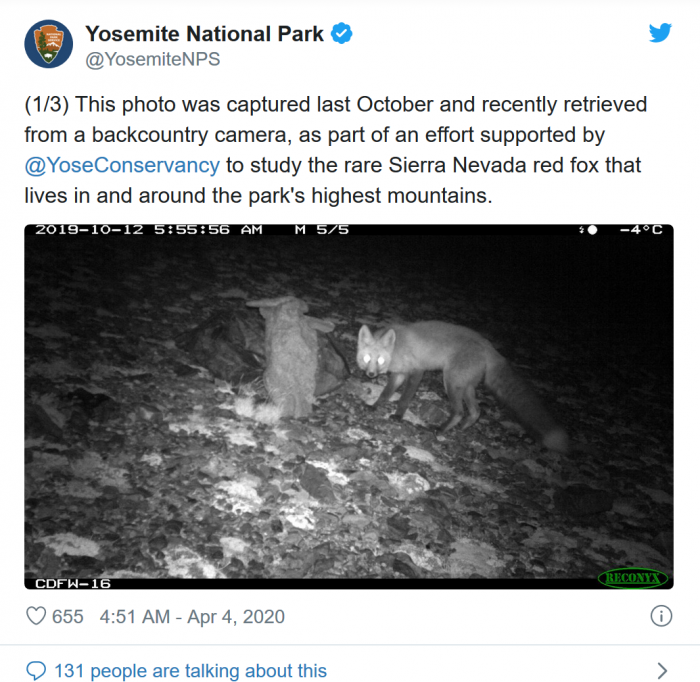This screenshot has height=682, width=700.
Task: Open the @YoseConservancy mention link
Action: [x=121, y=164]
